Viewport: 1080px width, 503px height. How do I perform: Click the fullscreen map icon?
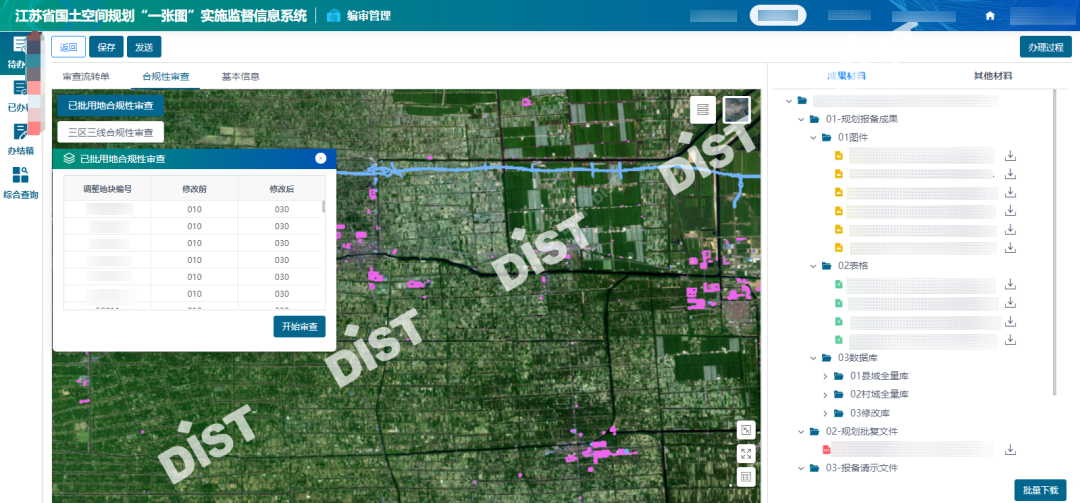[x=746, y=453]
